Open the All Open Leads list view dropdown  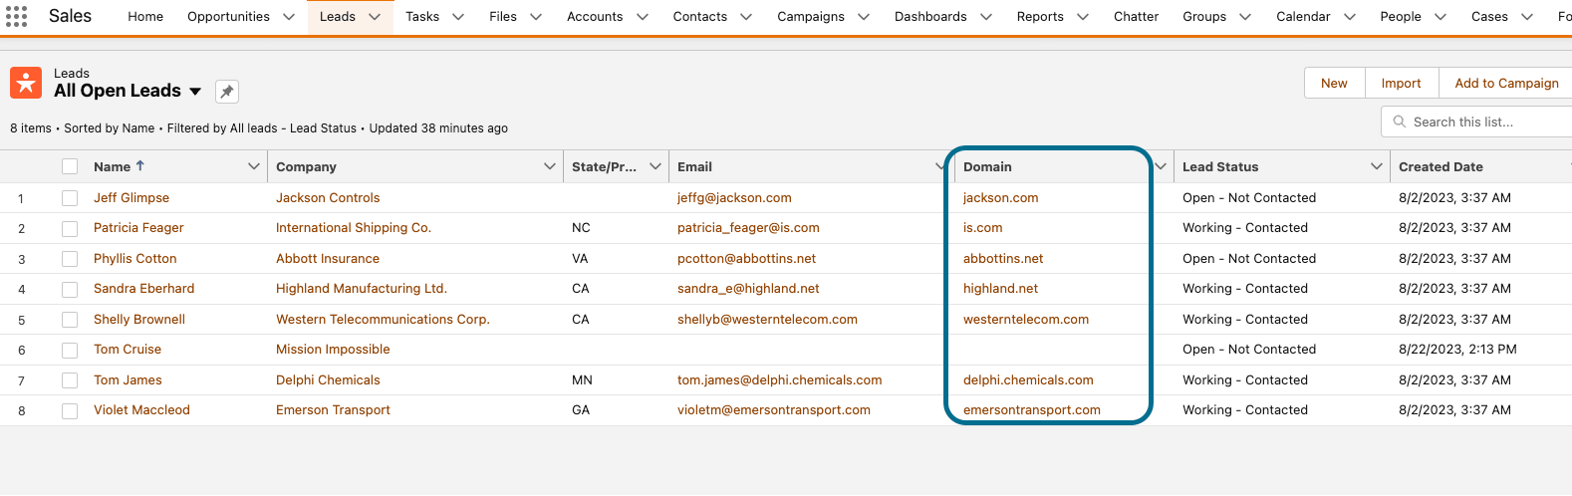pyautogui.click(x=196, y=92)
